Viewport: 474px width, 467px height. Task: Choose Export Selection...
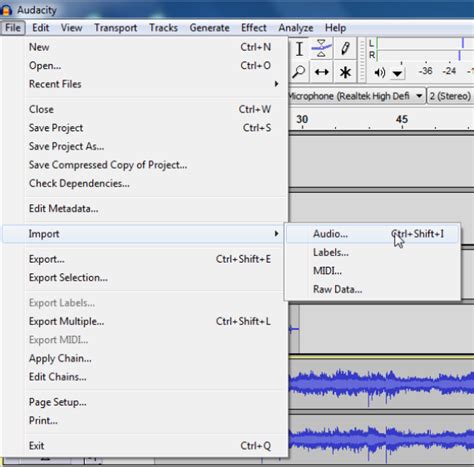pyautogui.click(x=146, y=278)
